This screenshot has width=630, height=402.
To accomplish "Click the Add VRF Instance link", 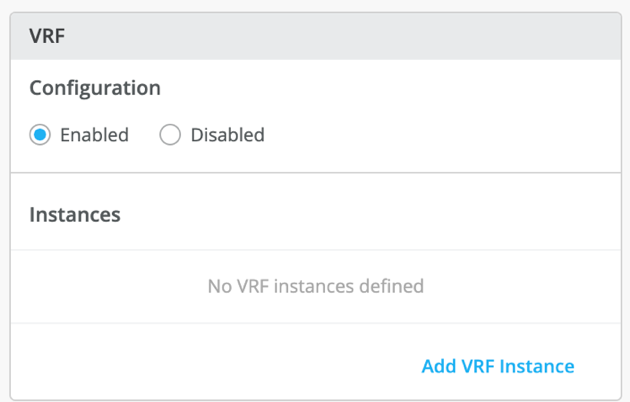I will point(497,366).
